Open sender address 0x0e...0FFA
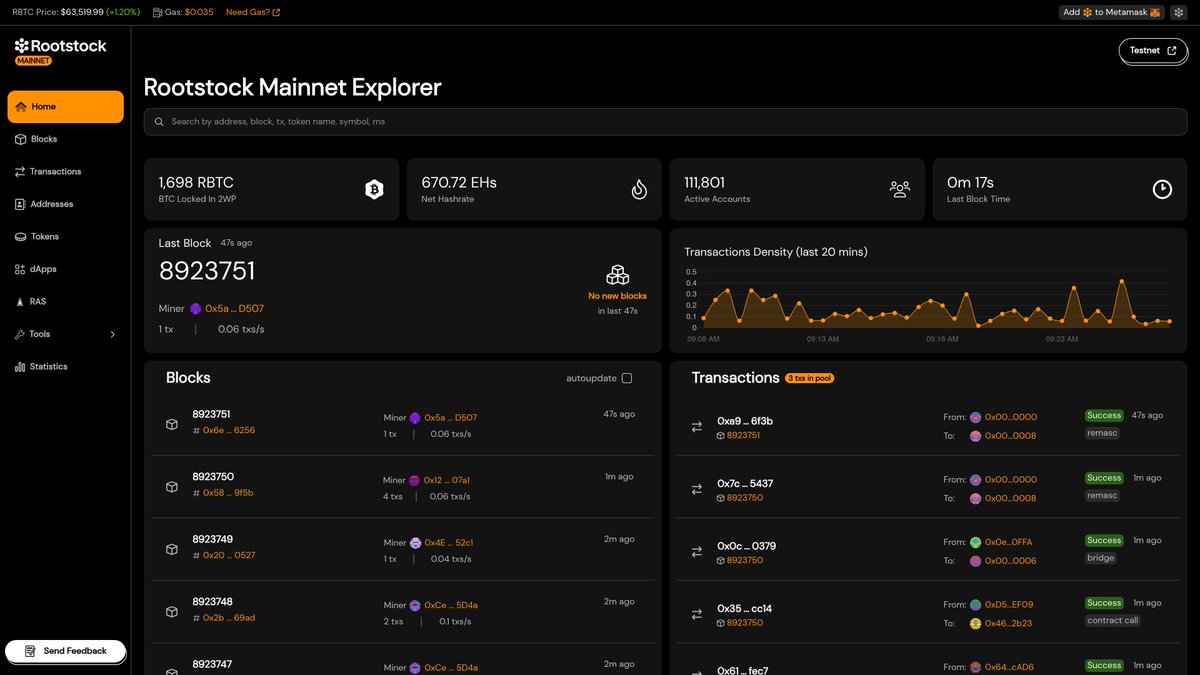The width and height of the screenshot is (1200, 675). pyautogui.click(x=1008, y=542)
